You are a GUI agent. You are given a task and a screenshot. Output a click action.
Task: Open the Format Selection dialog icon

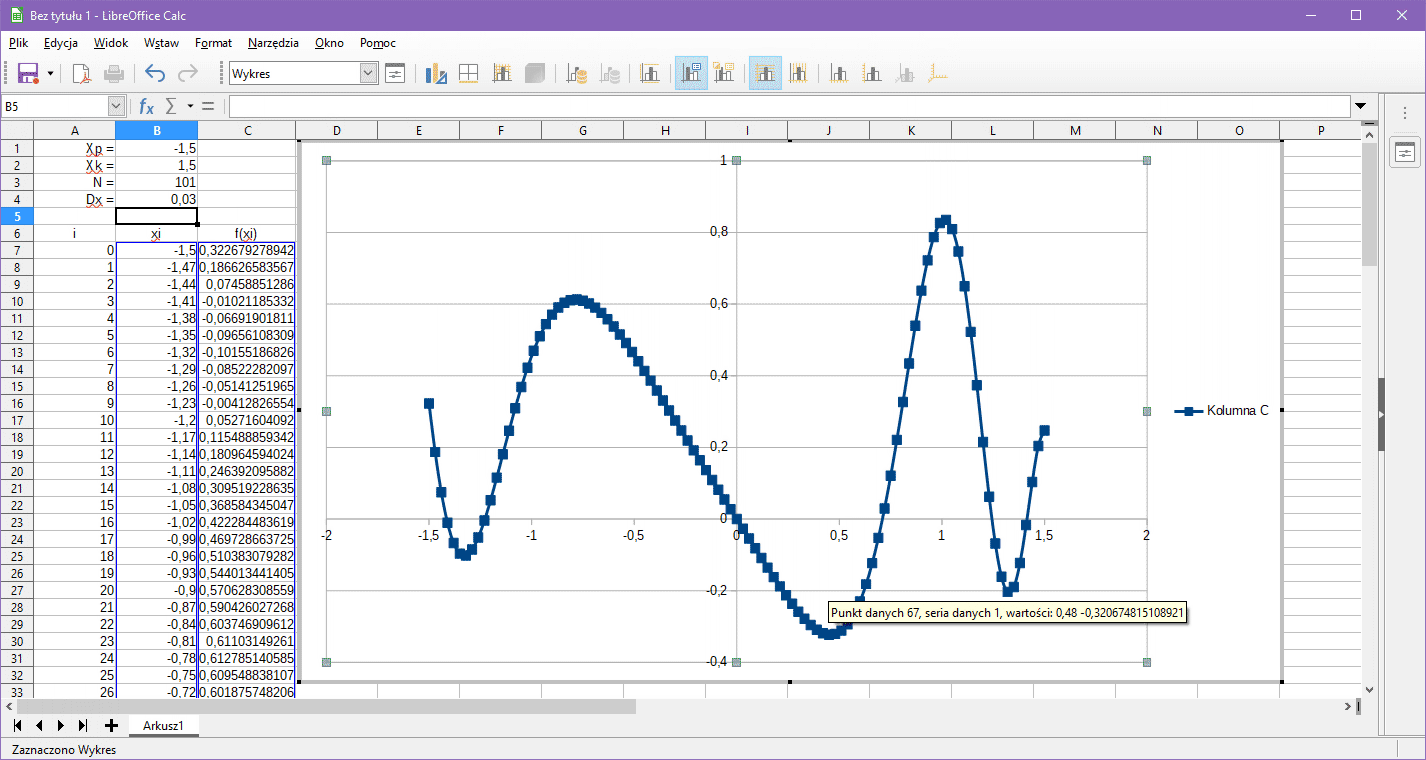pos(395,73)
